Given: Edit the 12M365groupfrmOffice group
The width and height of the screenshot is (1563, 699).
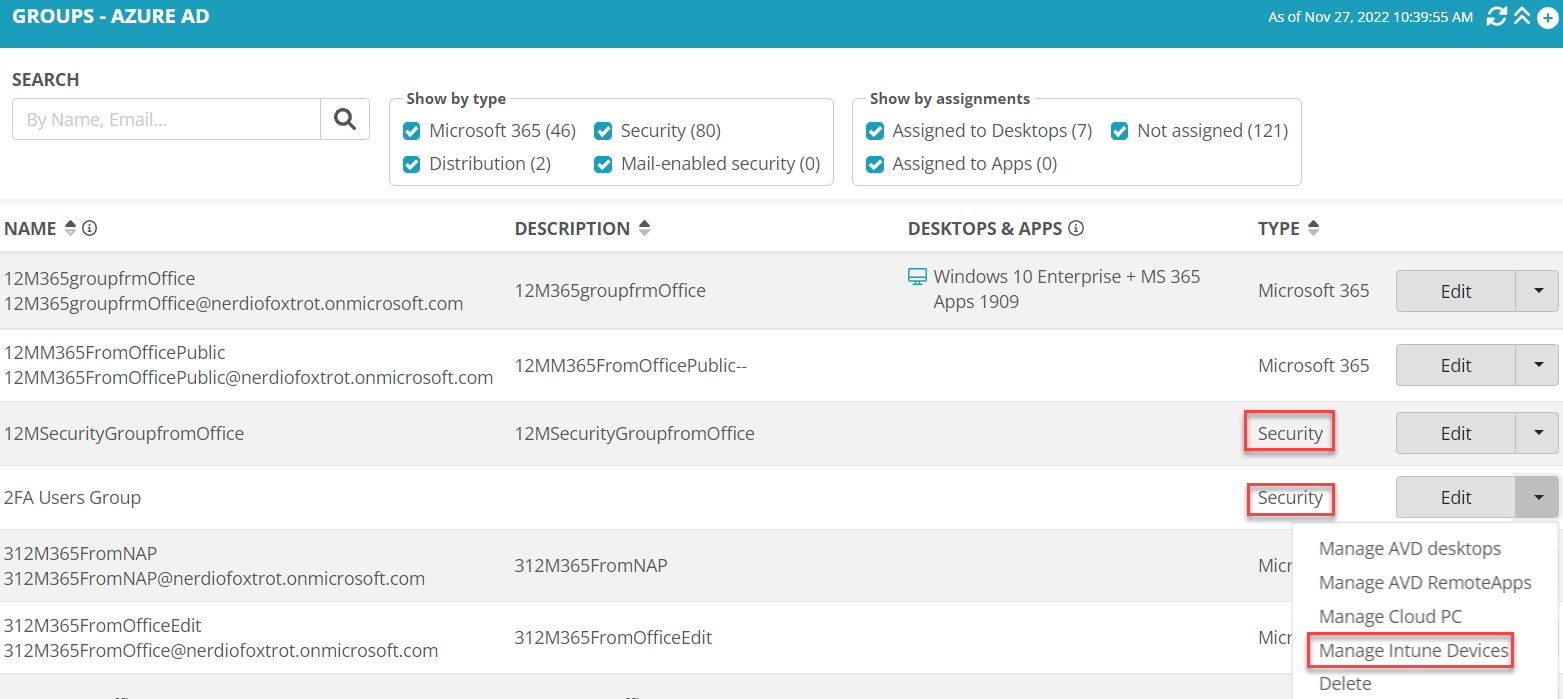Looking at the screenshot, I should [x=1456, y=291].
